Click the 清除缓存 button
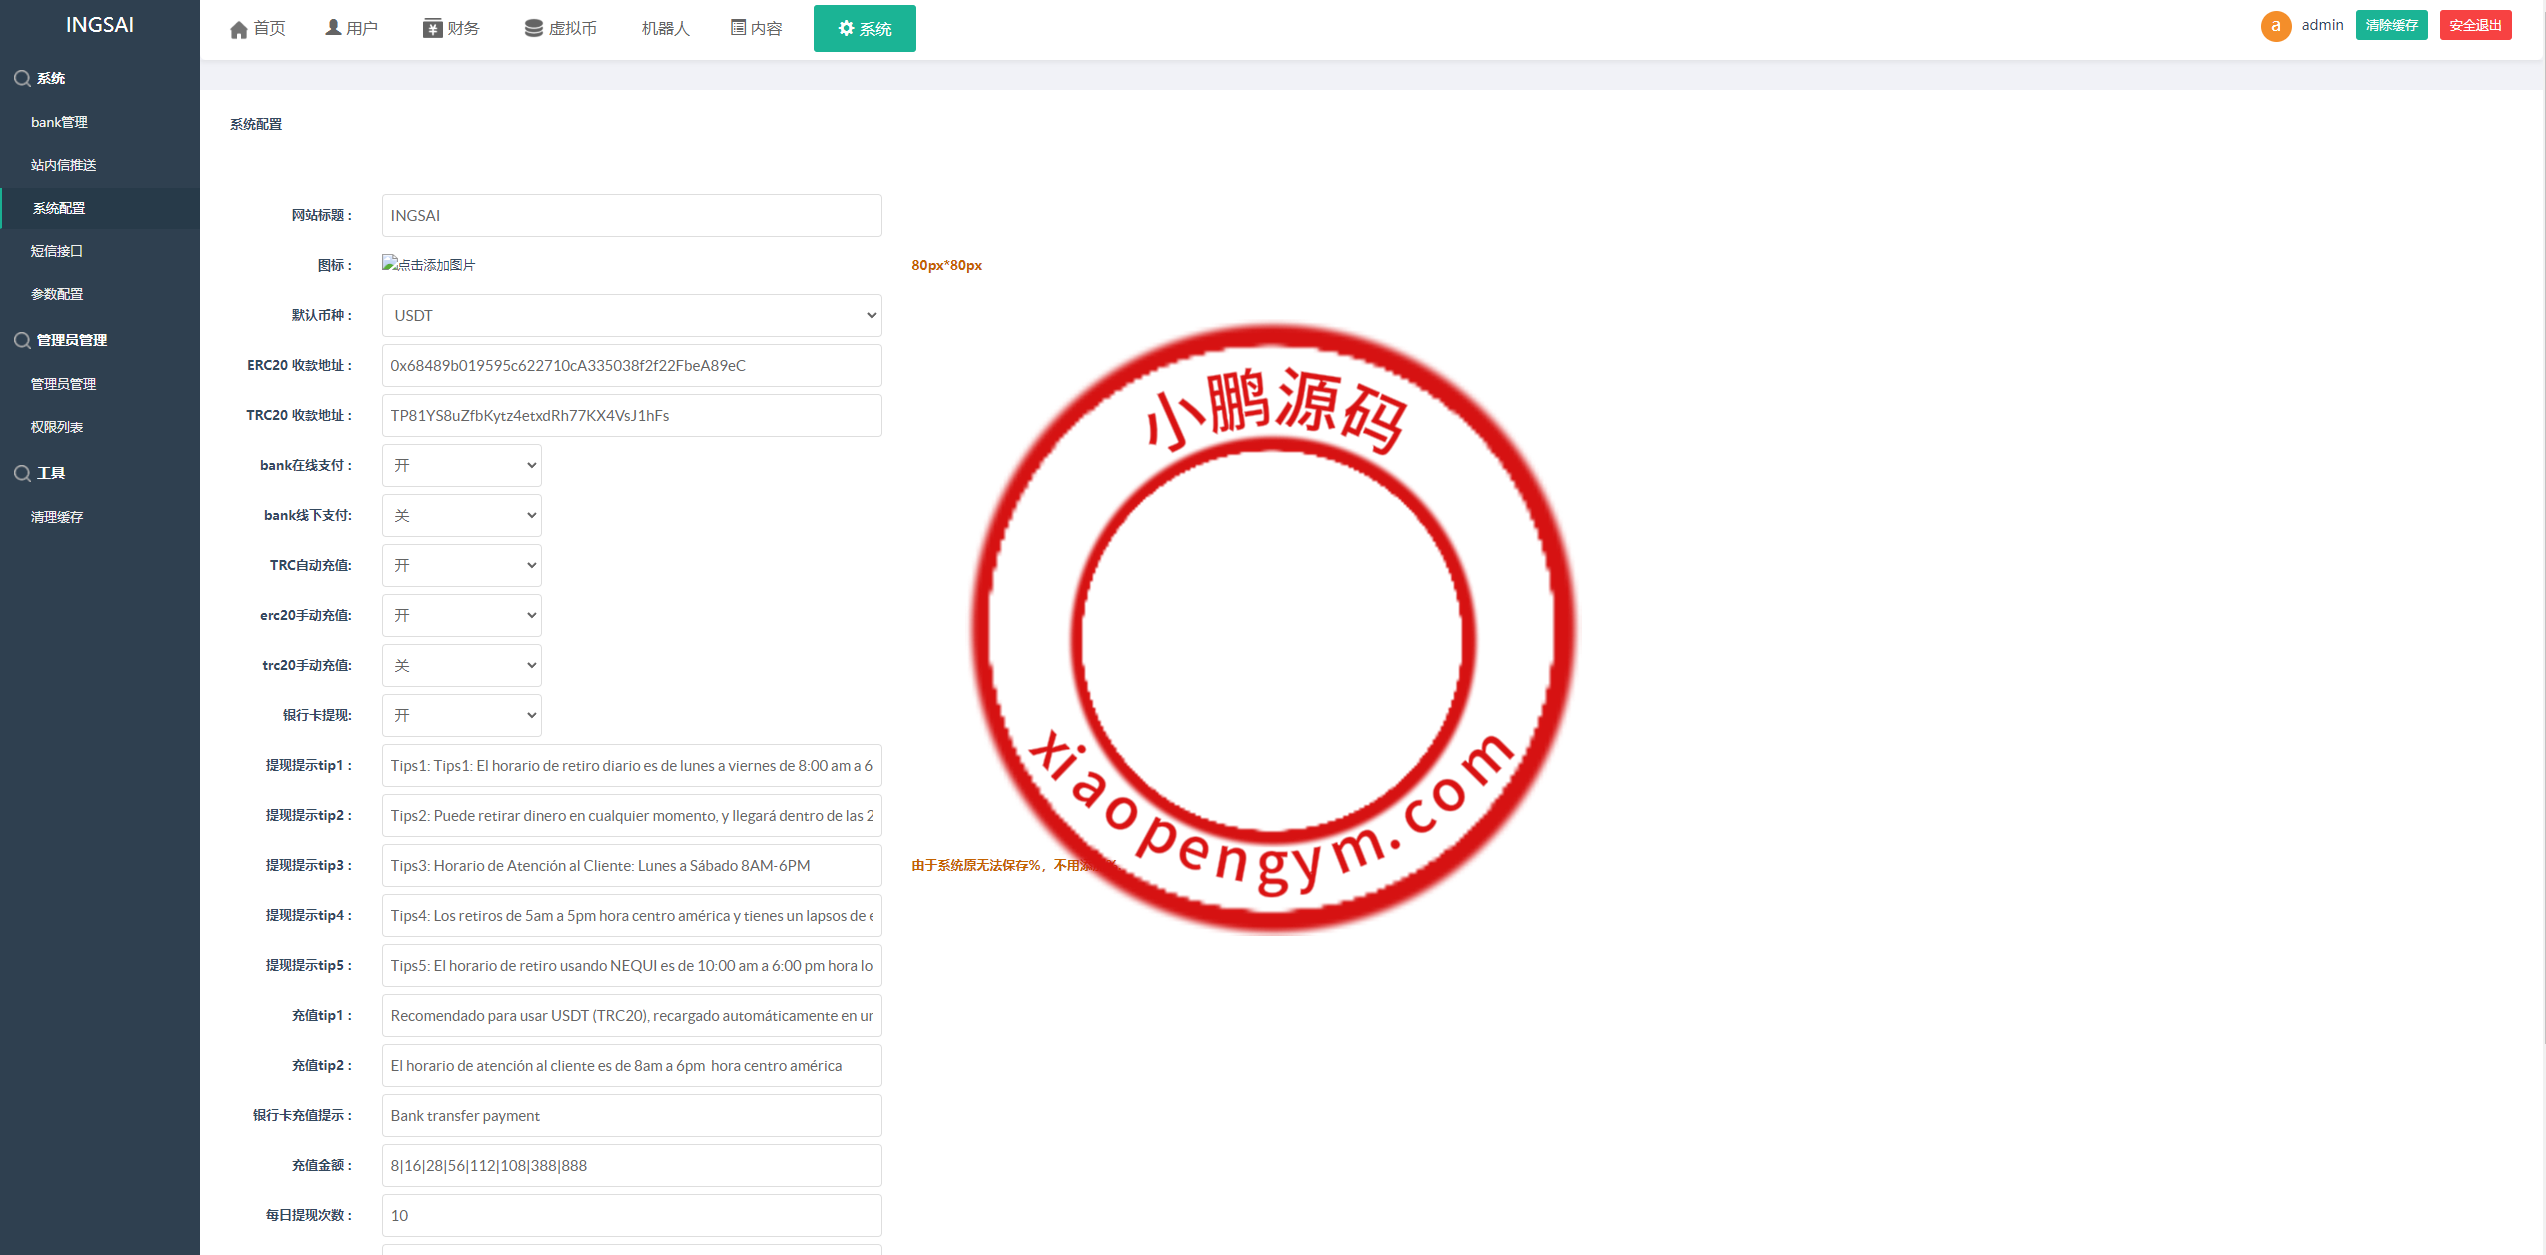Viewport: 2546px width, 1255px height. point(2392,24)
